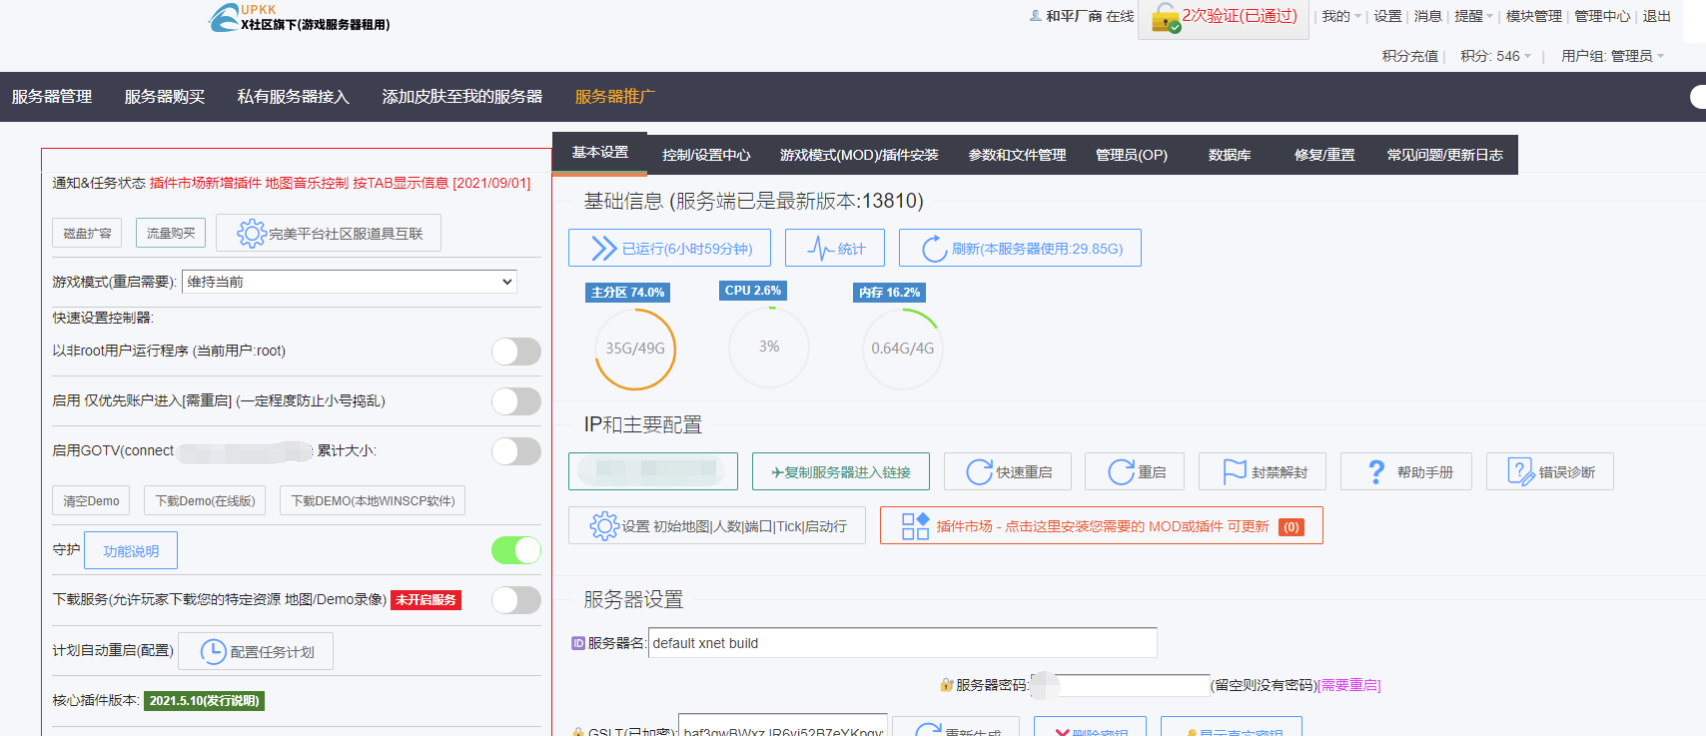This screenshot has height=742, width=1706.
Task: Switch to the 数据库 tab
Action: [x=1229, y=155]
